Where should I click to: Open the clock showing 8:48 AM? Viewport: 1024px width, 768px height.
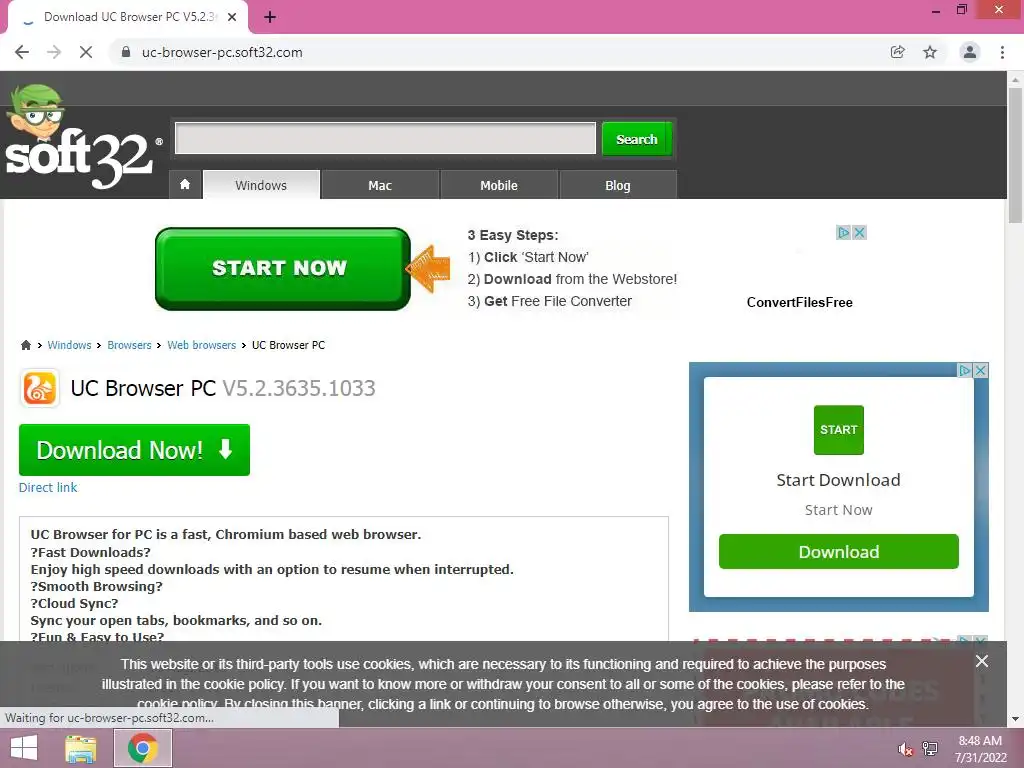[x=980, y=749]
